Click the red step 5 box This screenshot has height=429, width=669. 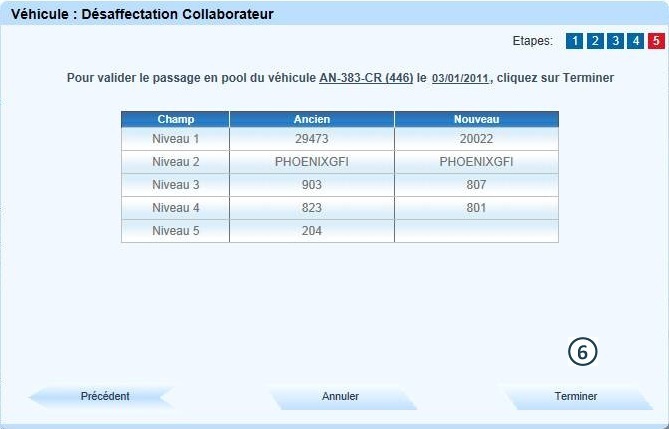[x=655, y=41]
